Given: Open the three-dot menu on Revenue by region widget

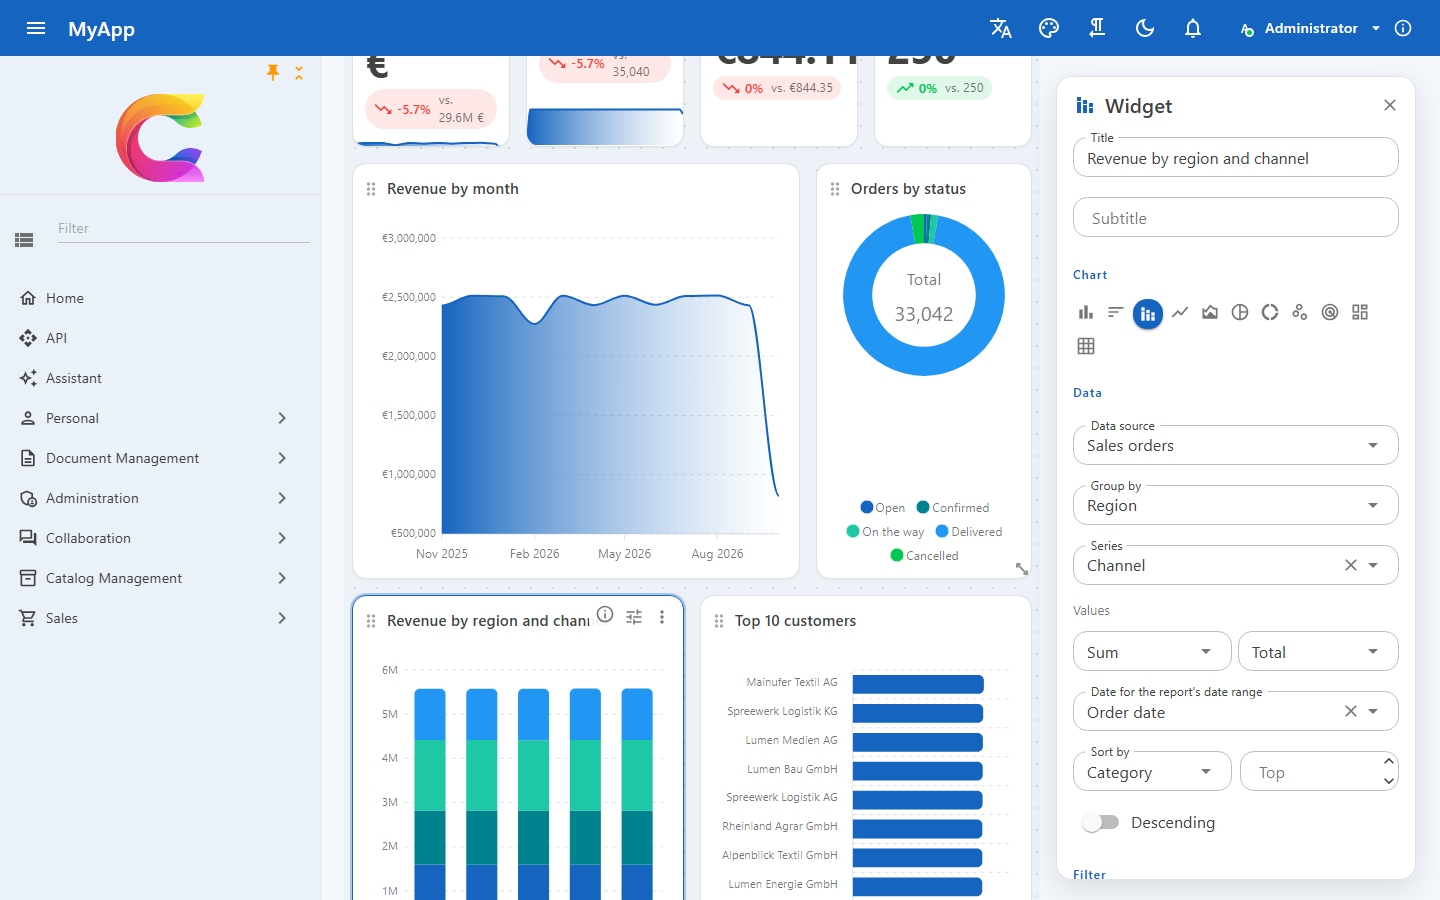Looking at the screenshot, I should (662, 617).
